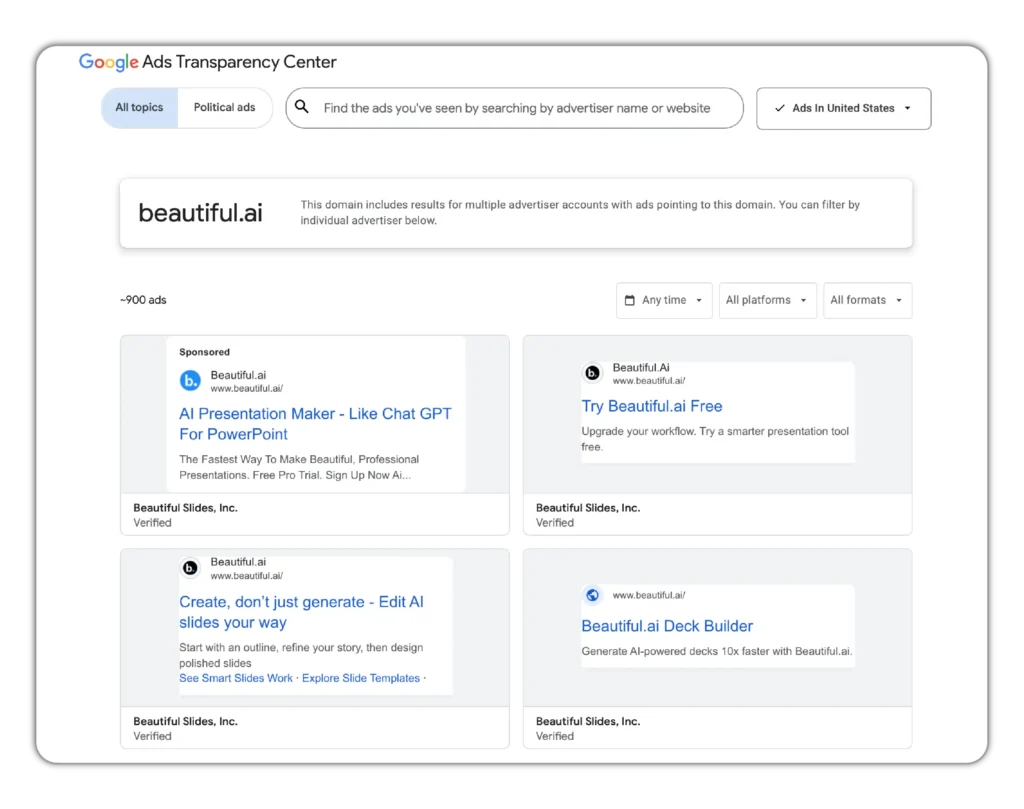Click Verified label under AI Presentation Maker ad
The width and height of the screenshot is (1024, 809).
[152, 523]
